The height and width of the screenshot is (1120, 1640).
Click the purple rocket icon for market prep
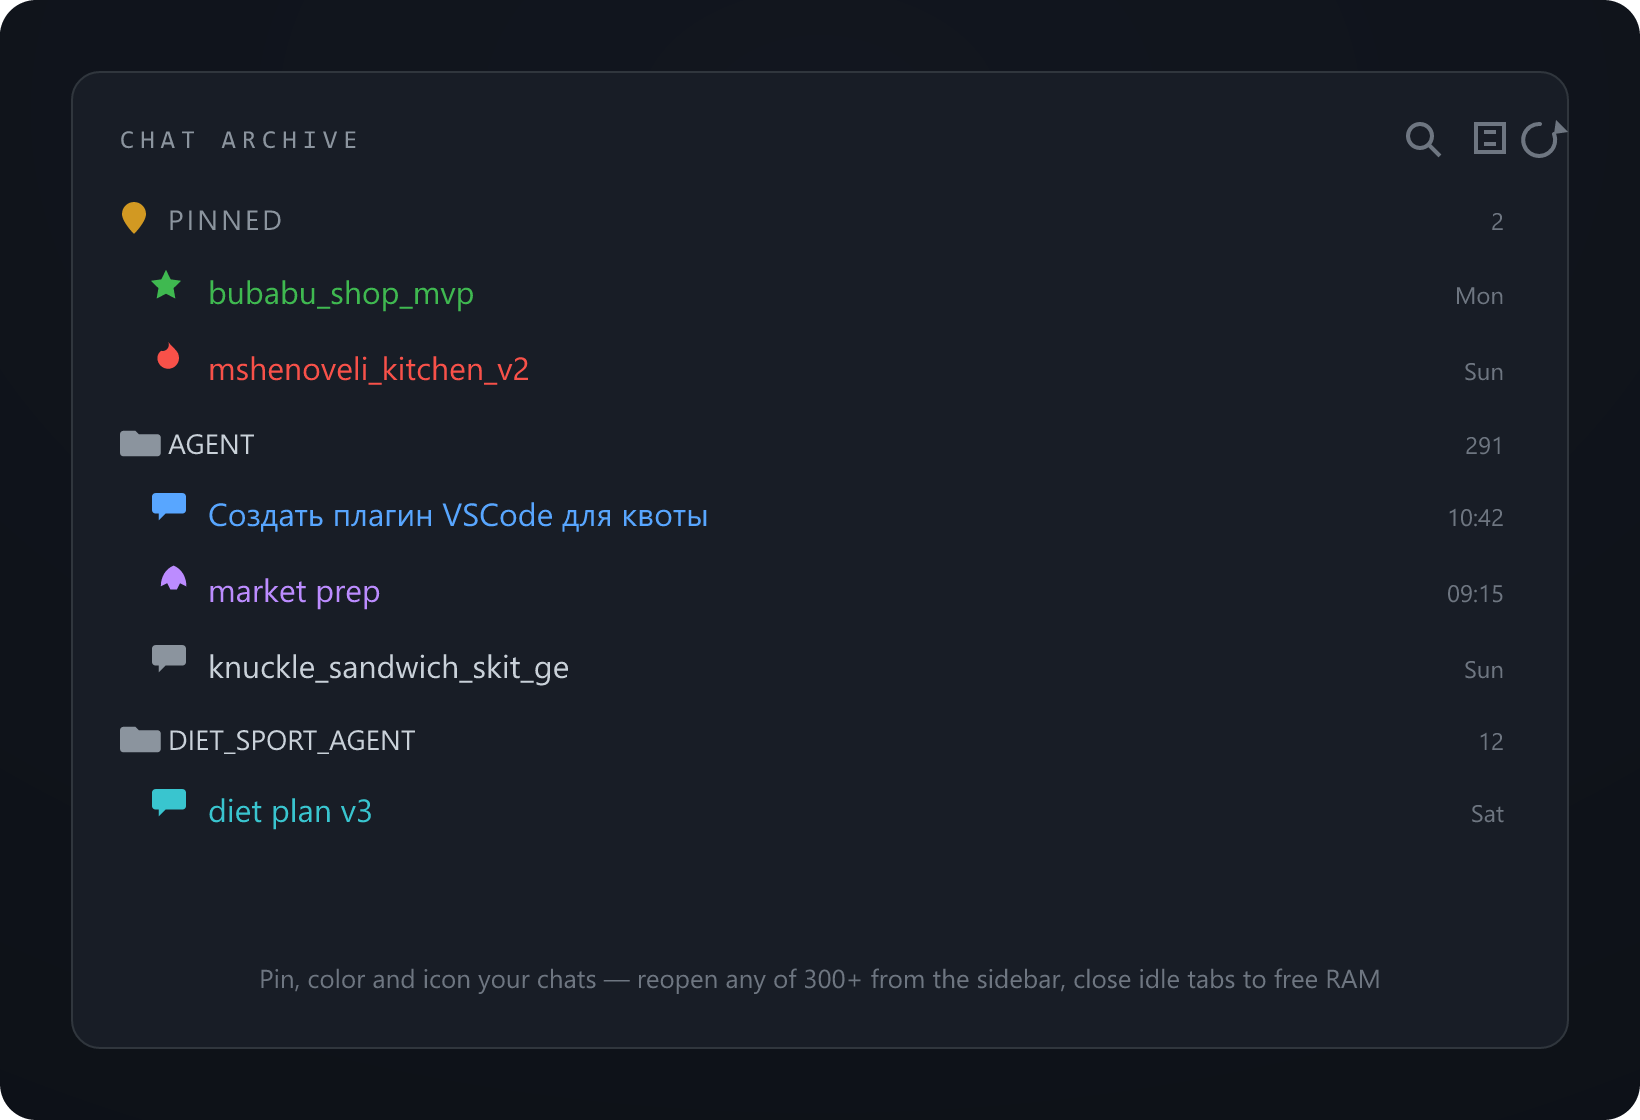174,579
